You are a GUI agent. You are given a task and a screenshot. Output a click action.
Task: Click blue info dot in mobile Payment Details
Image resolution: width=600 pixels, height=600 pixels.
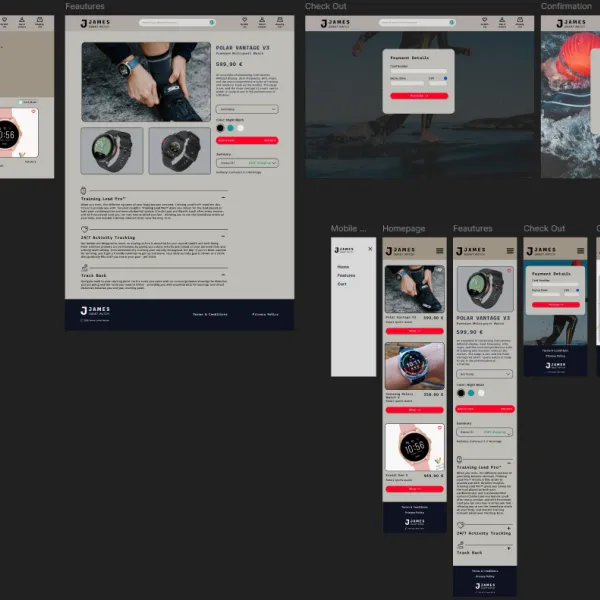577,290
